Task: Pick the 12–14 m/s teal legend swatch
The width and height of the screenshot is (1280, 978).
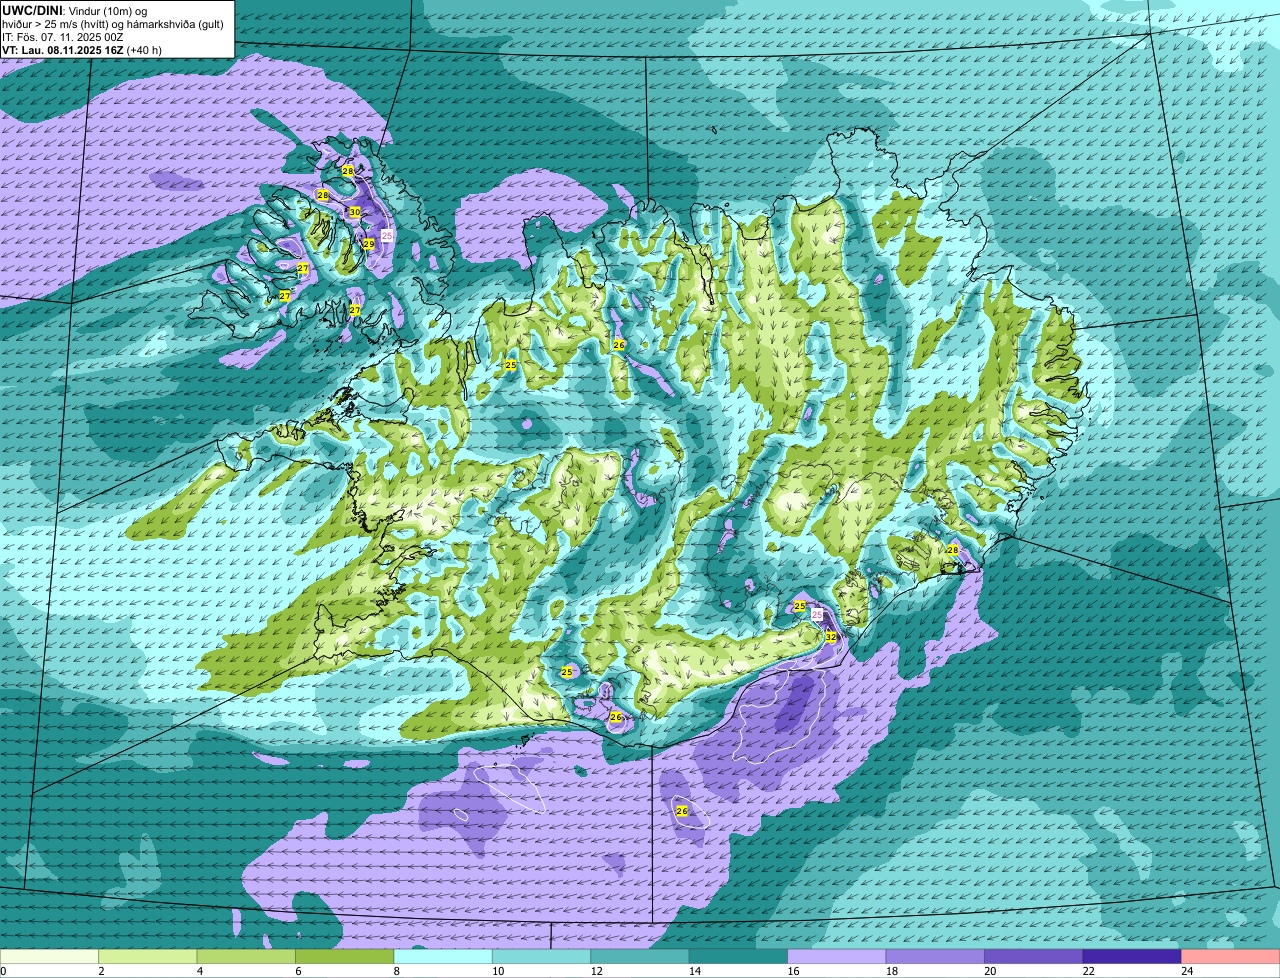Action: [641, 957]
